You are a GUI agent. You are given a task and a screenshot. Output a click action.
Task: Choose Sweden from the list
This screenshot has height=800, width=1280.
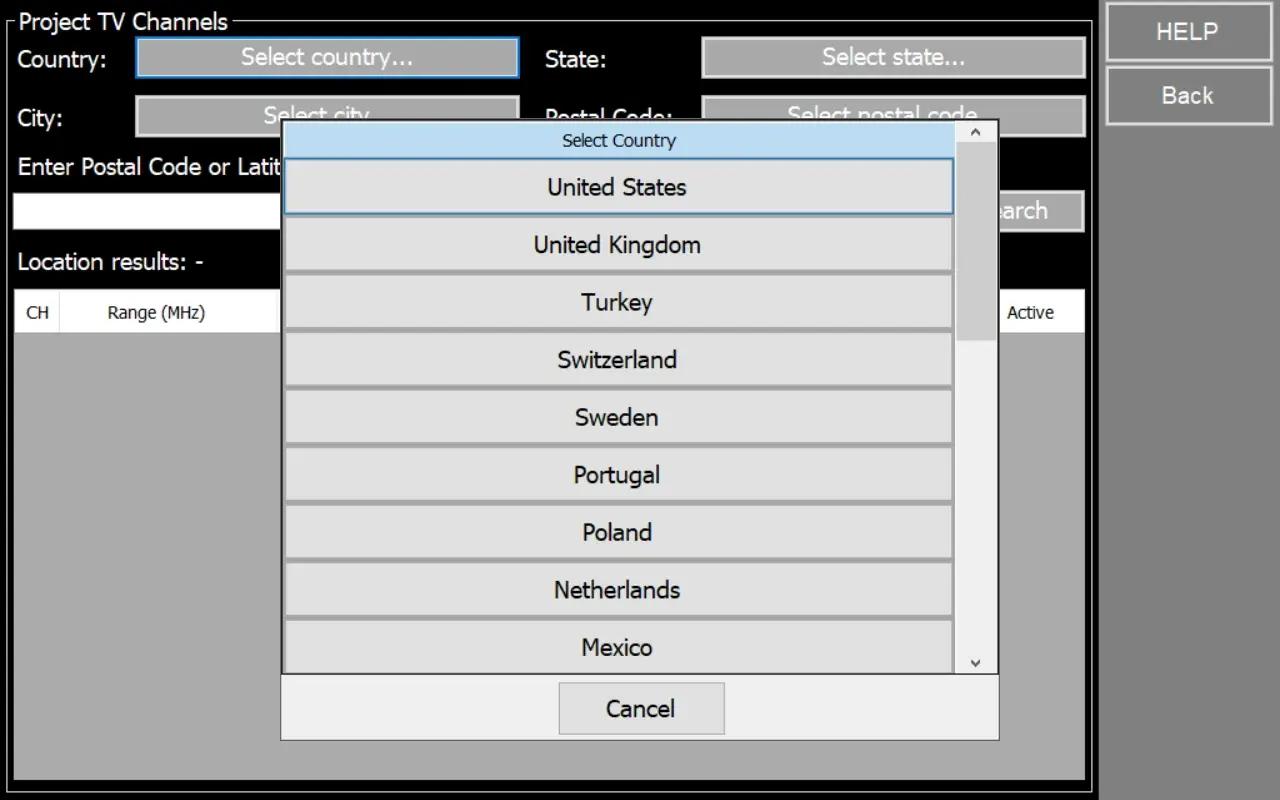pos(617,417)
